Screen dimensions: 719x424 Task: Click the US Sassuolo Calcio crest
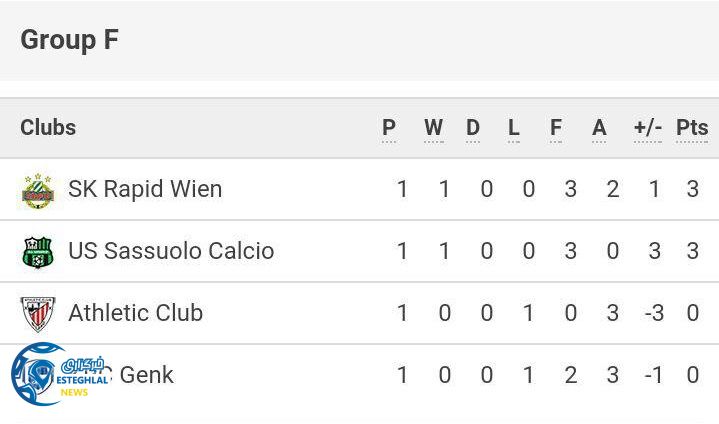(x=38, y=252)
